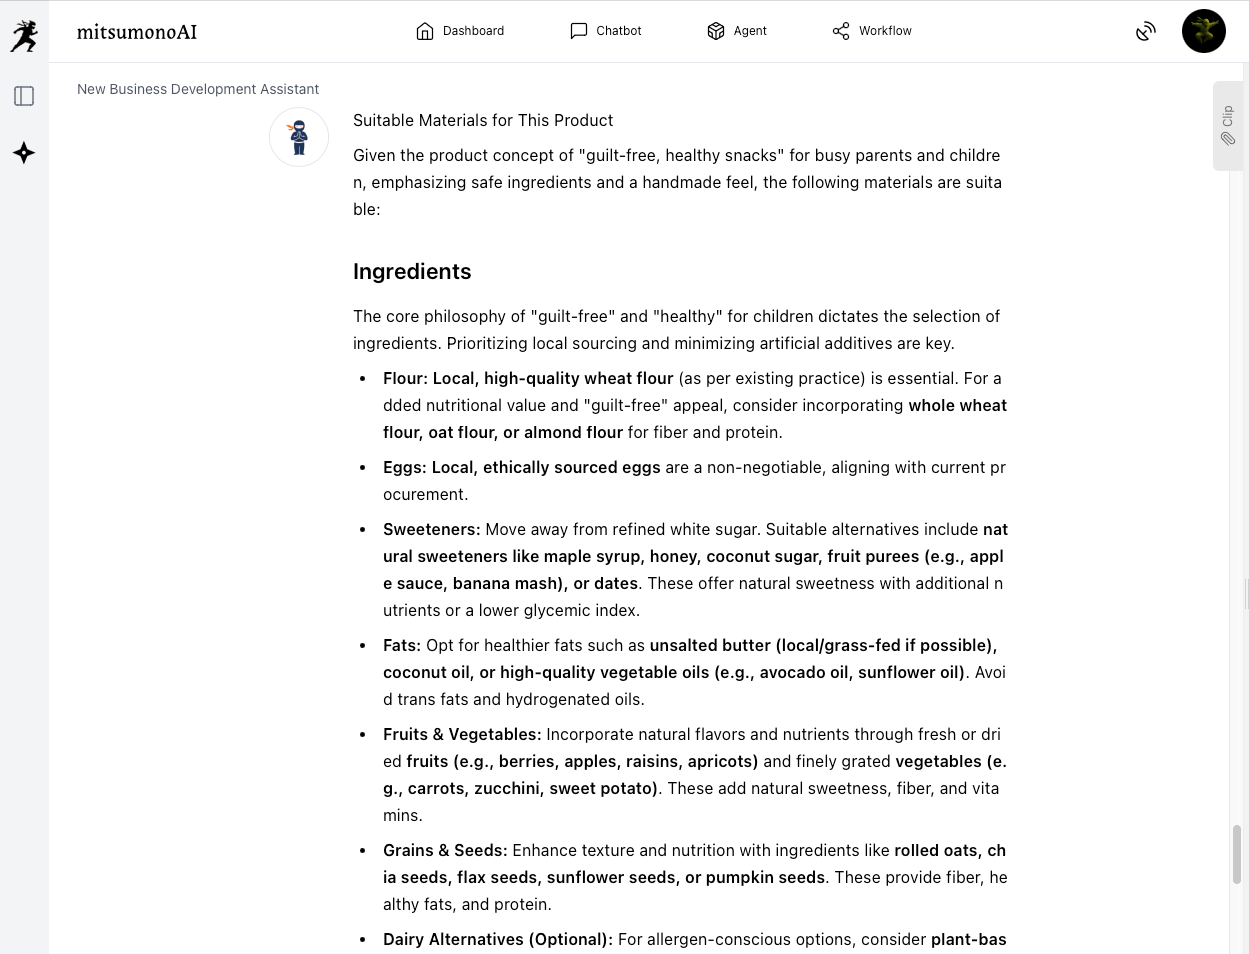Click the right-edge panel resize handle
Image resolution: width=1249 pixels, height=954 pixels.
pyautogui.click(x=1246, y=593)
